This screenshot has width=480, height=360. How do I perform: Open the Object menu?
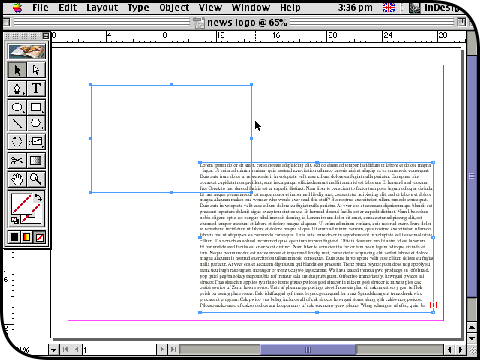[174, 7]
